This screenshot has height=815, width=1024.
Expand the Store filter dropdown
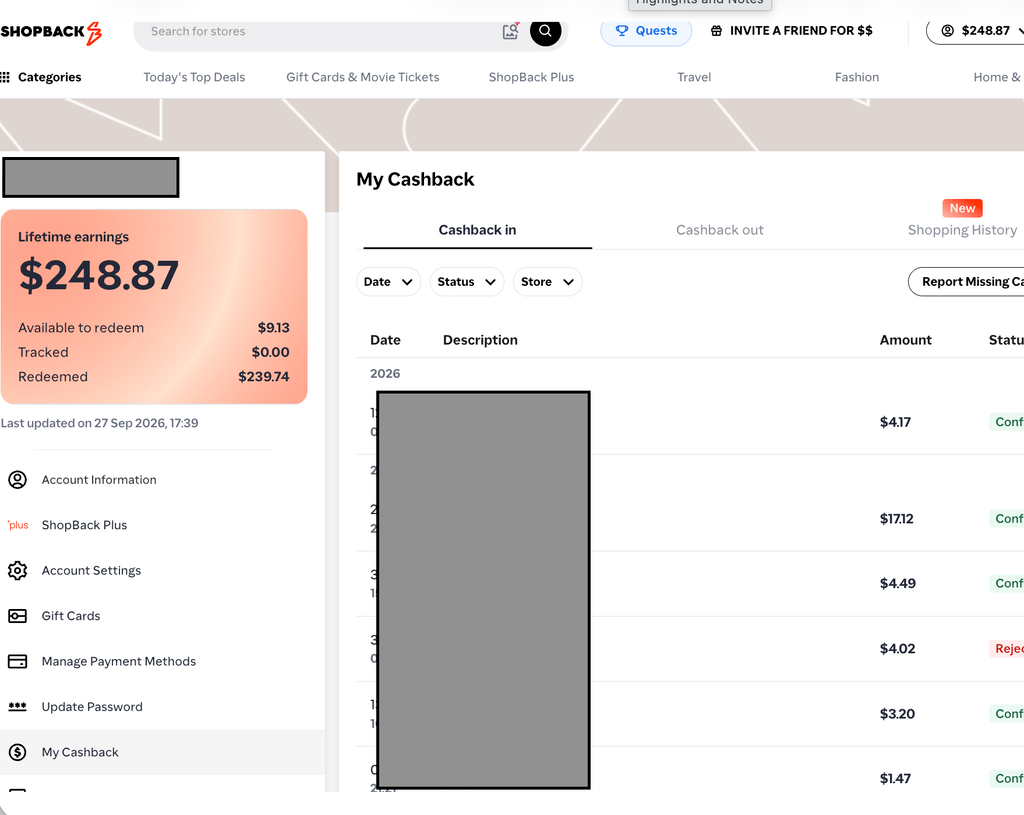(x=547, y=282)
